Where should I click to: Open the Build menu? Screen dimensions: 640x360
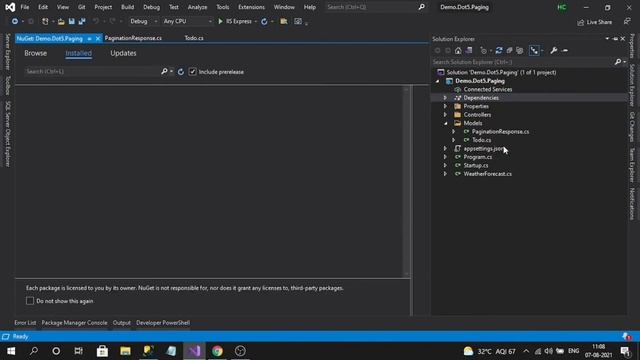click(127, 7)
